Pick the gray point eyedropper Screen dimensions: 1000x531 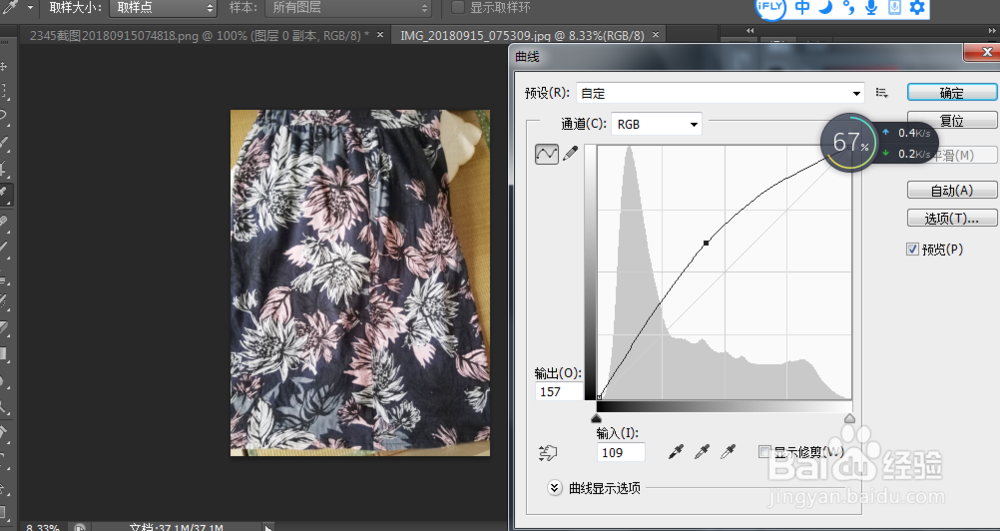[x=702, y=452]
